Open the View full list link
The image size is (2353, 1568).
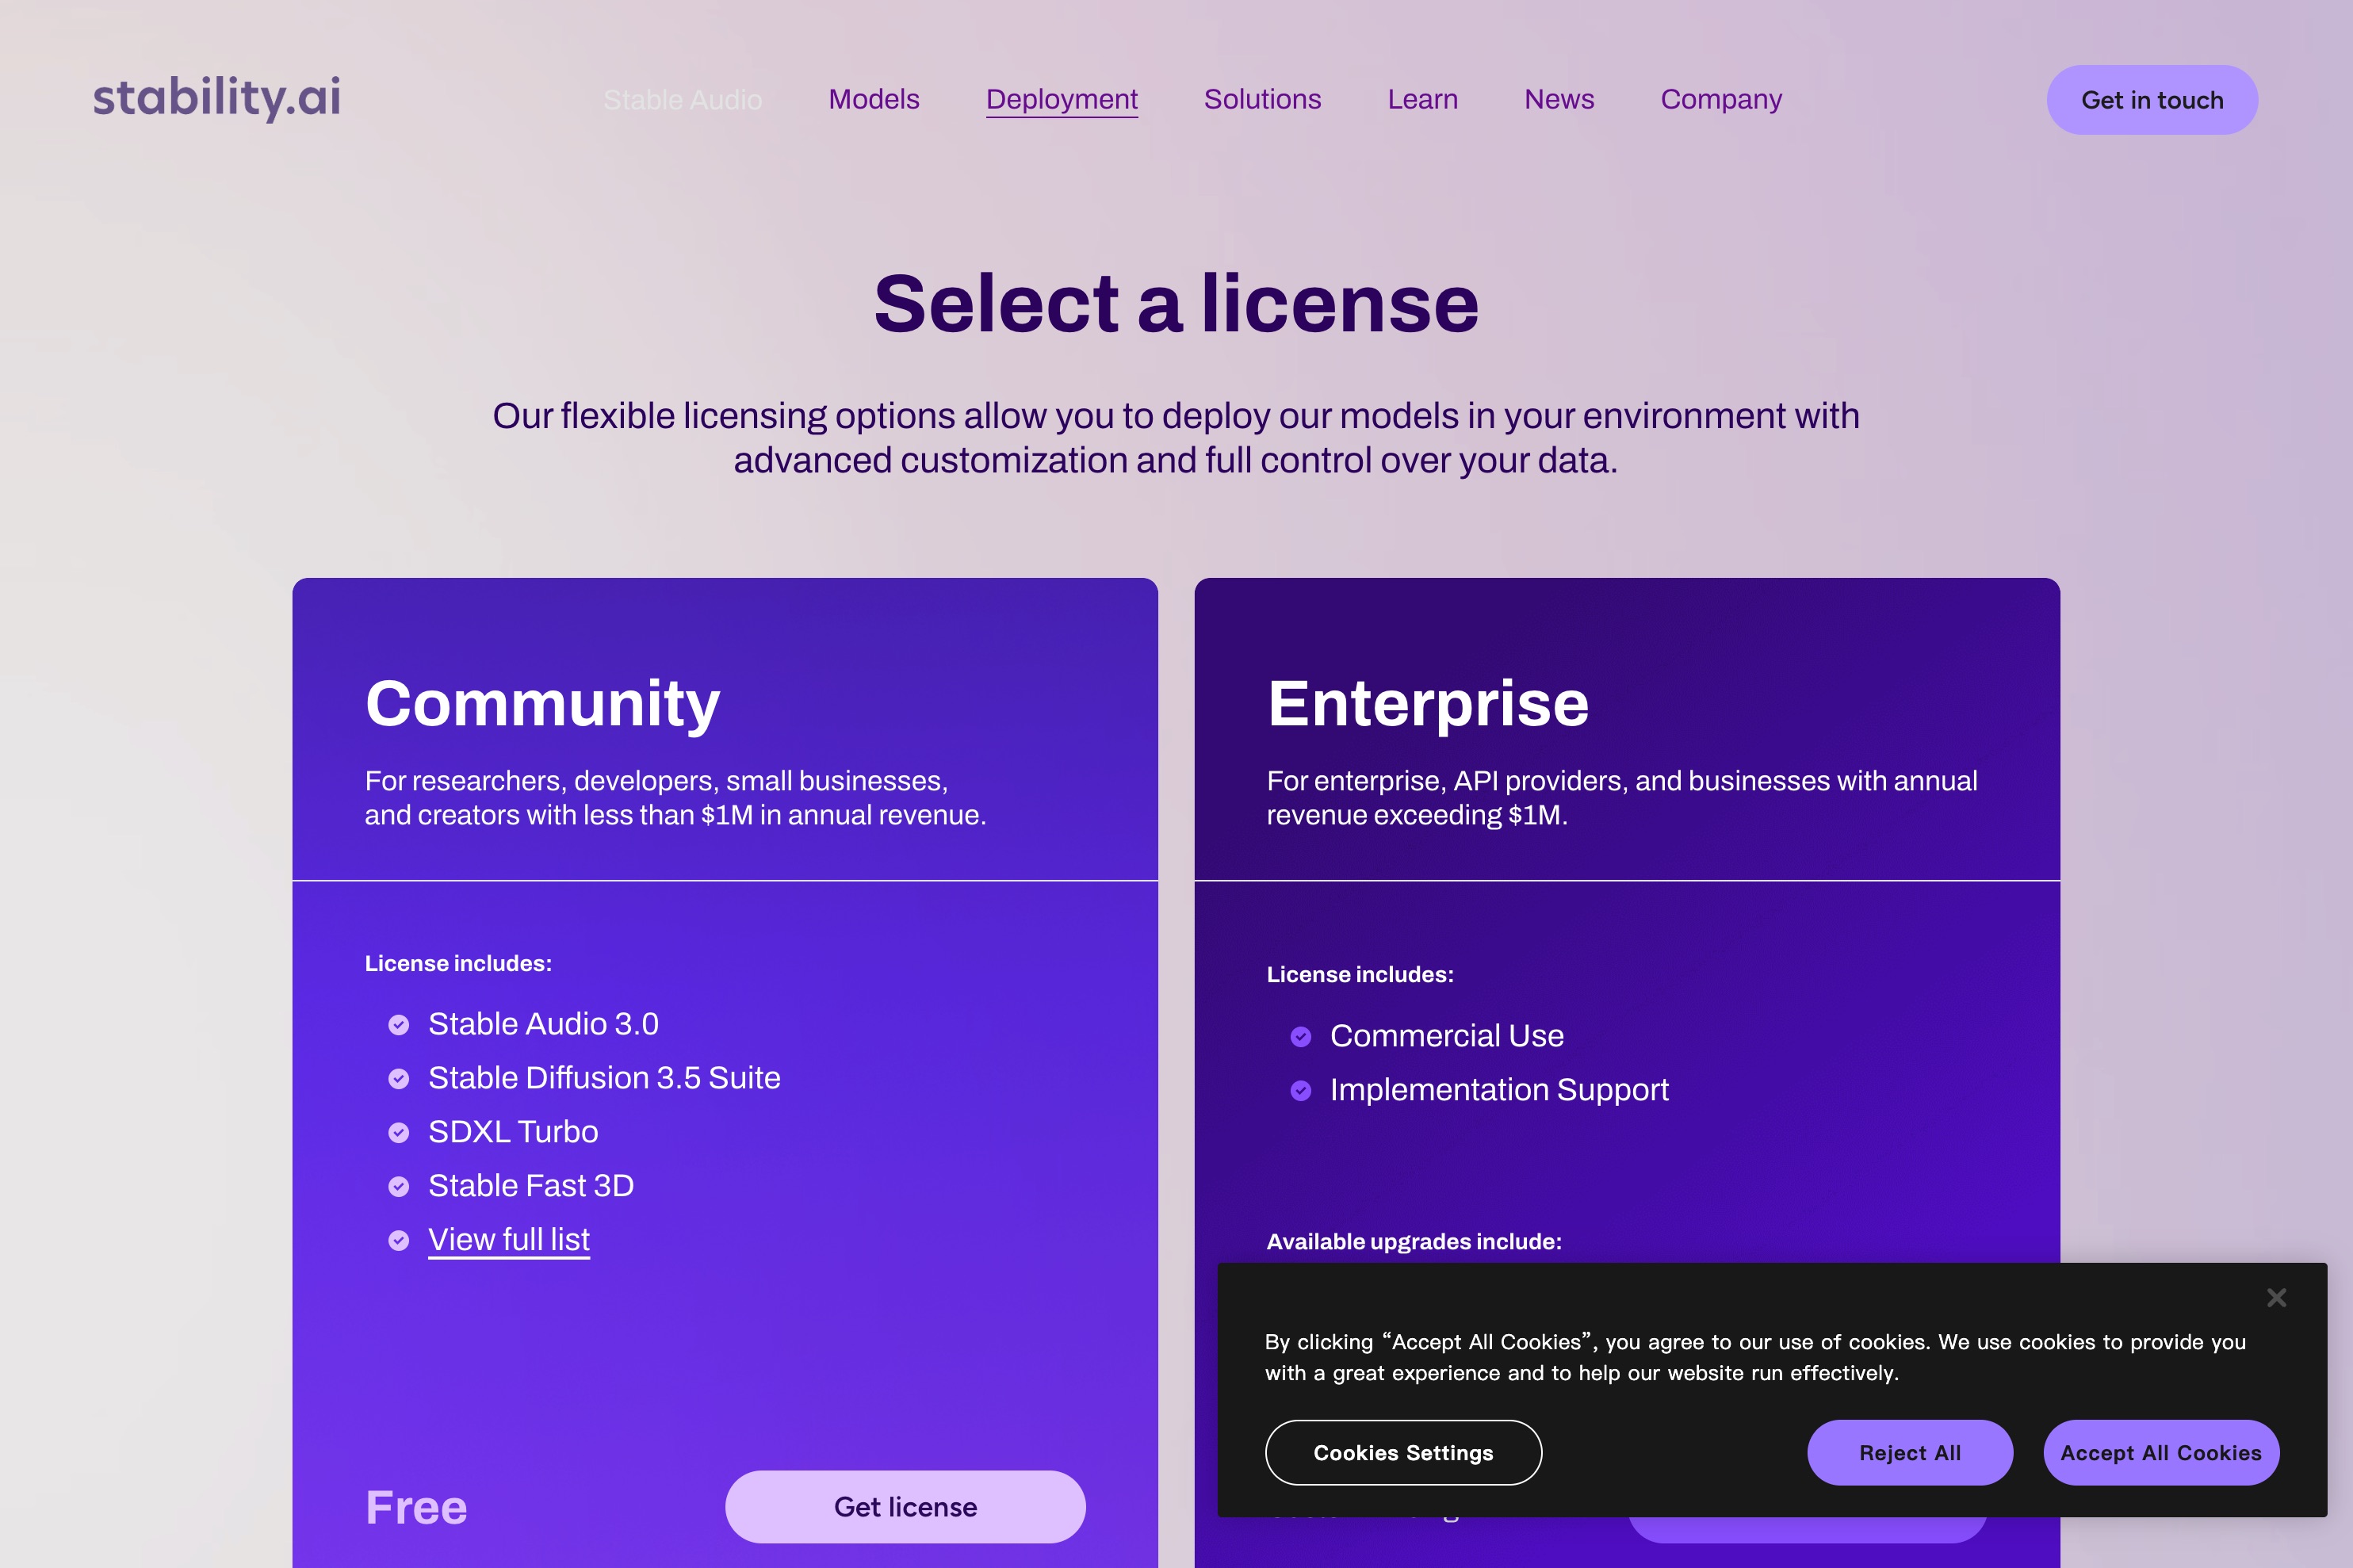point(509,1240)
